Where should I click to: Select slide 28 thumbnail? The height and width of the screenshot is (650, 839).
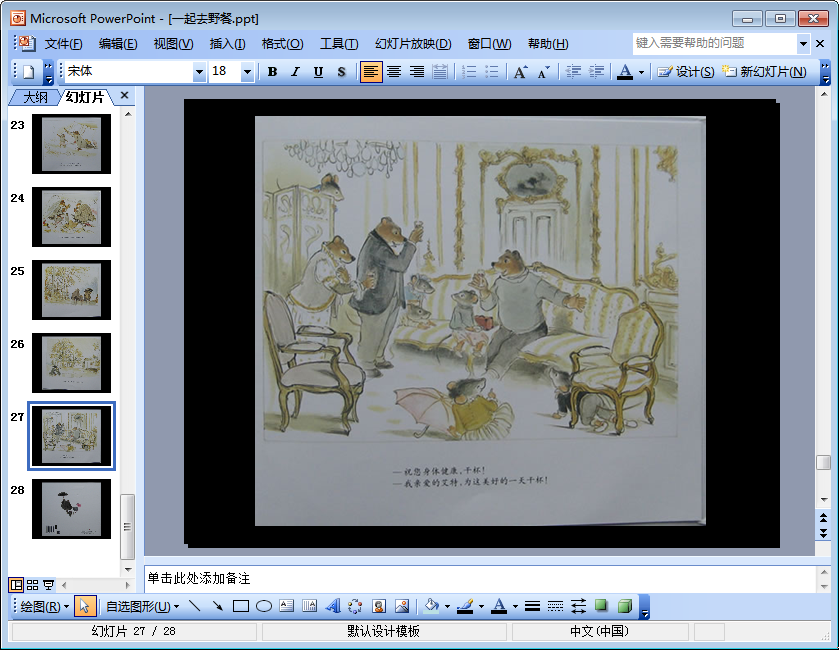[71, 509]
